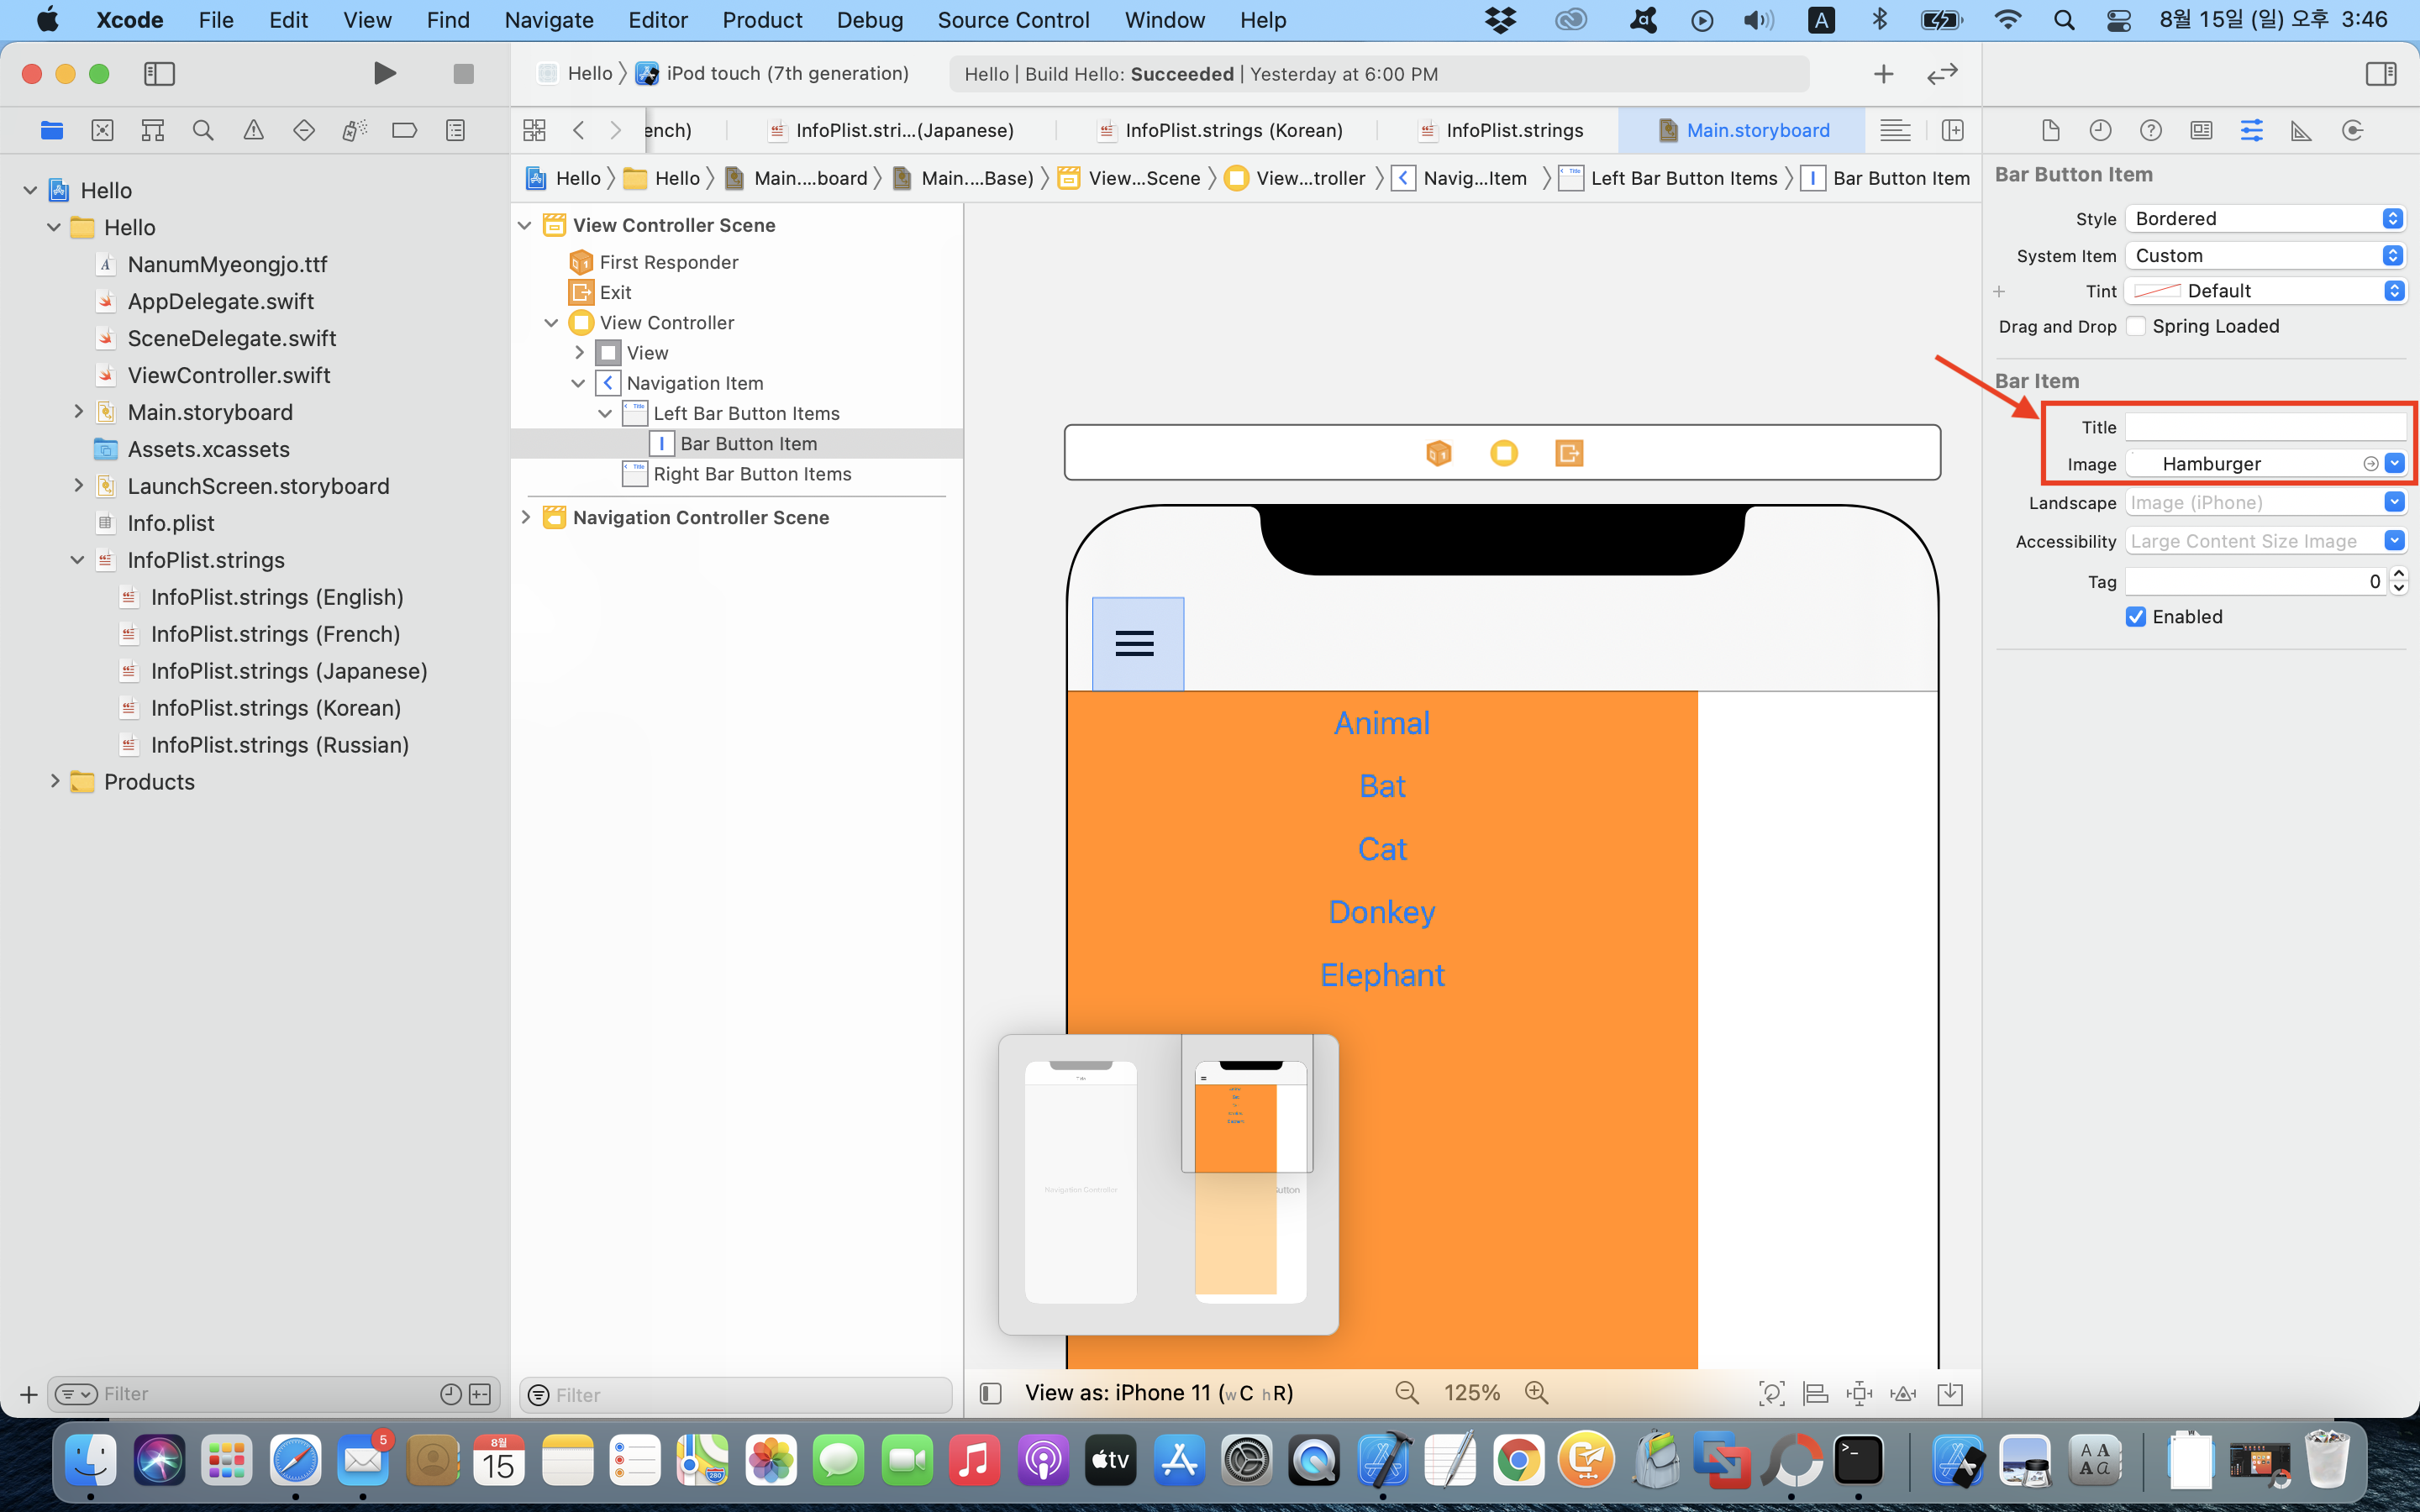
Task: Open the Size inspector ruler icon
Action: pyautogui.click(x=2301, y=130)
